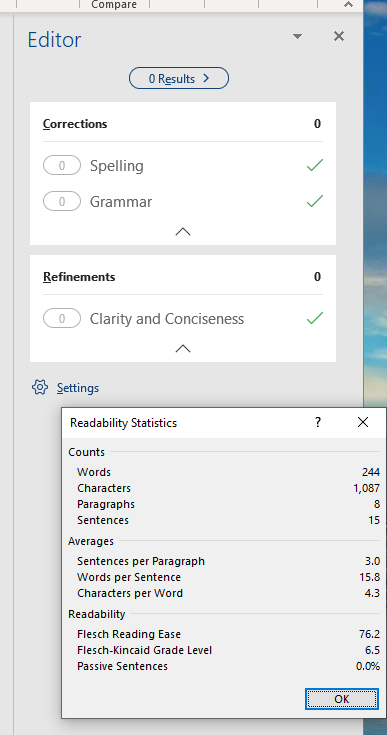387x735 pixels.
Task: Select the Spelling corrections row
Action: pos(183,166)
